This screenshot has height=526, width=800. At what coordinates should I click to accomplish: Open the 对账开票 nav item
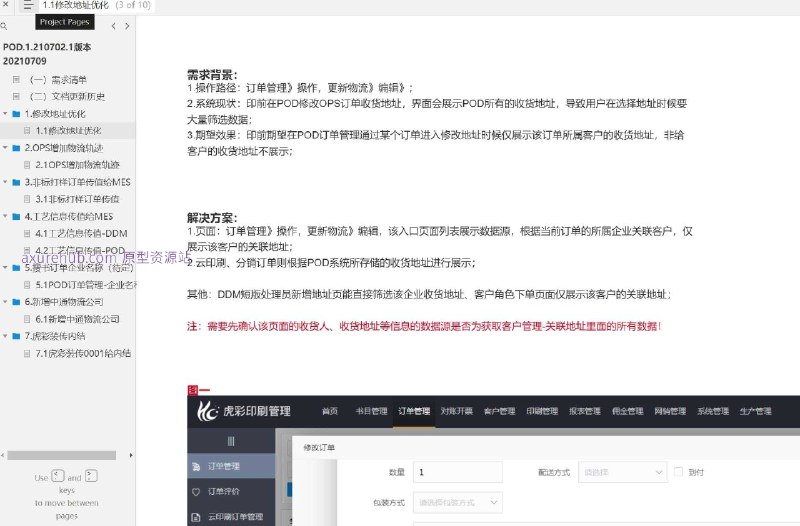[x=457, y=411]
